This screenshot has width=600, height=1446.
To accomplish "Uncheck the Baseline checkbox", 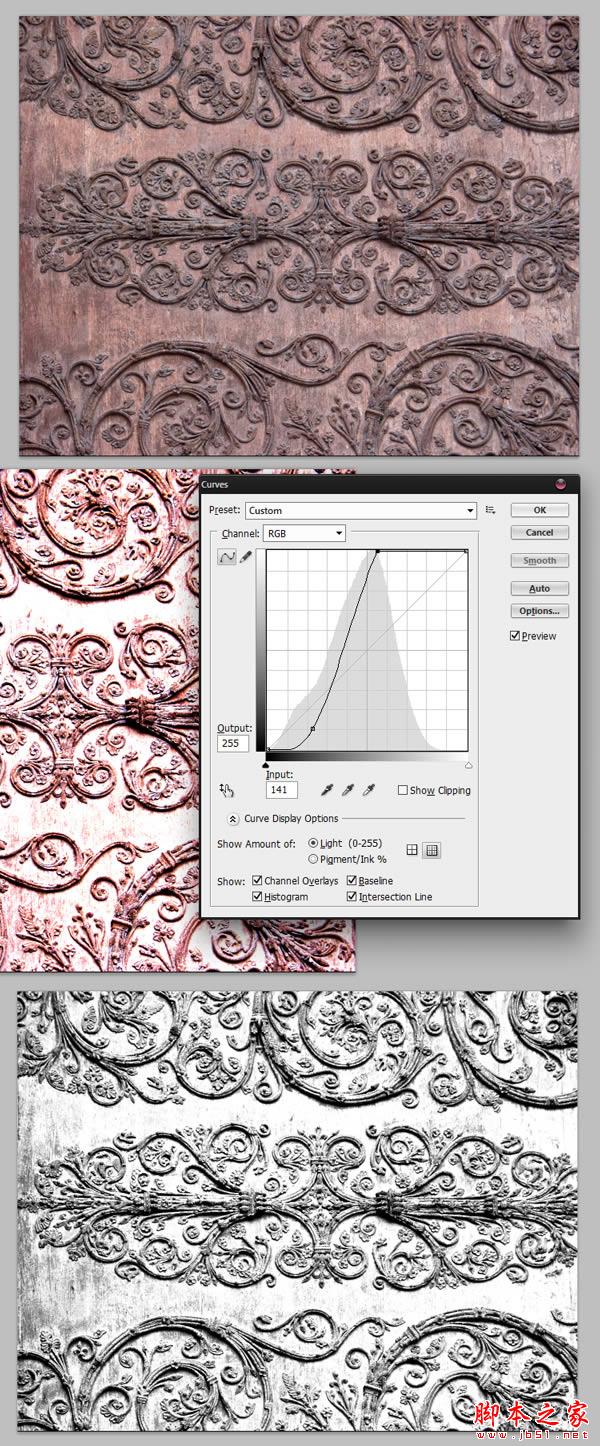I will pos(352,881).
